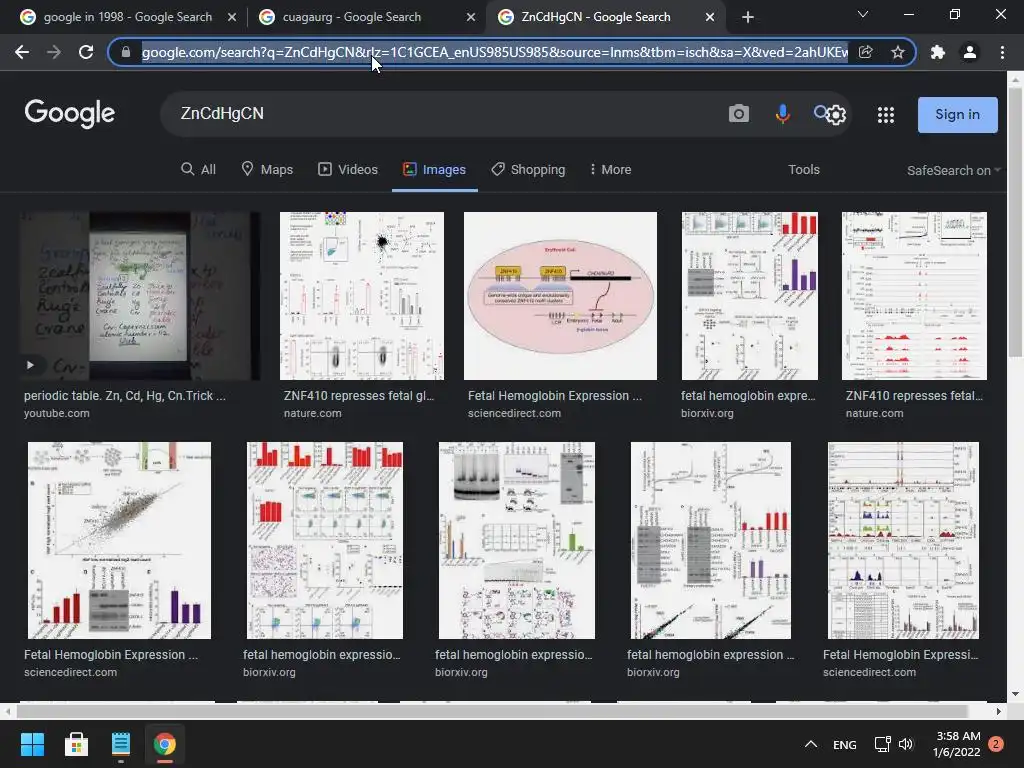Screen dimensions: 1024x768
Task: Click ENG language indicator in tray
Action: [844, 744]
